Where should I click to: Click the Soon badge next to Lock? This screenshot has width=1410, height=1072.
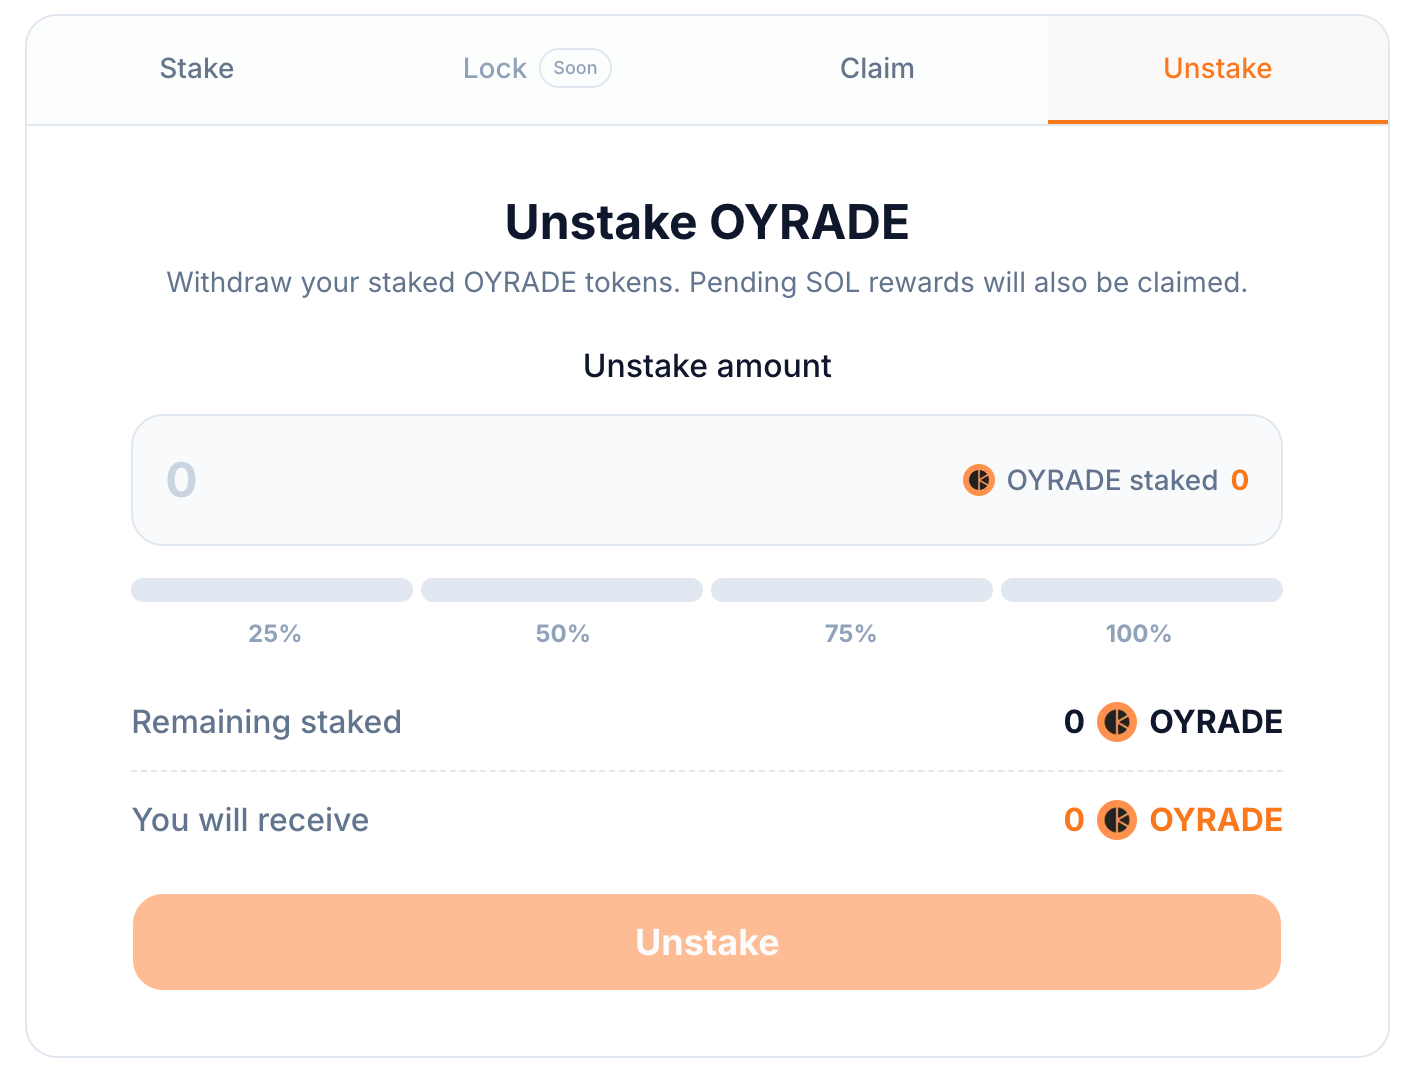pyautogui.click(x=575, y=68)
